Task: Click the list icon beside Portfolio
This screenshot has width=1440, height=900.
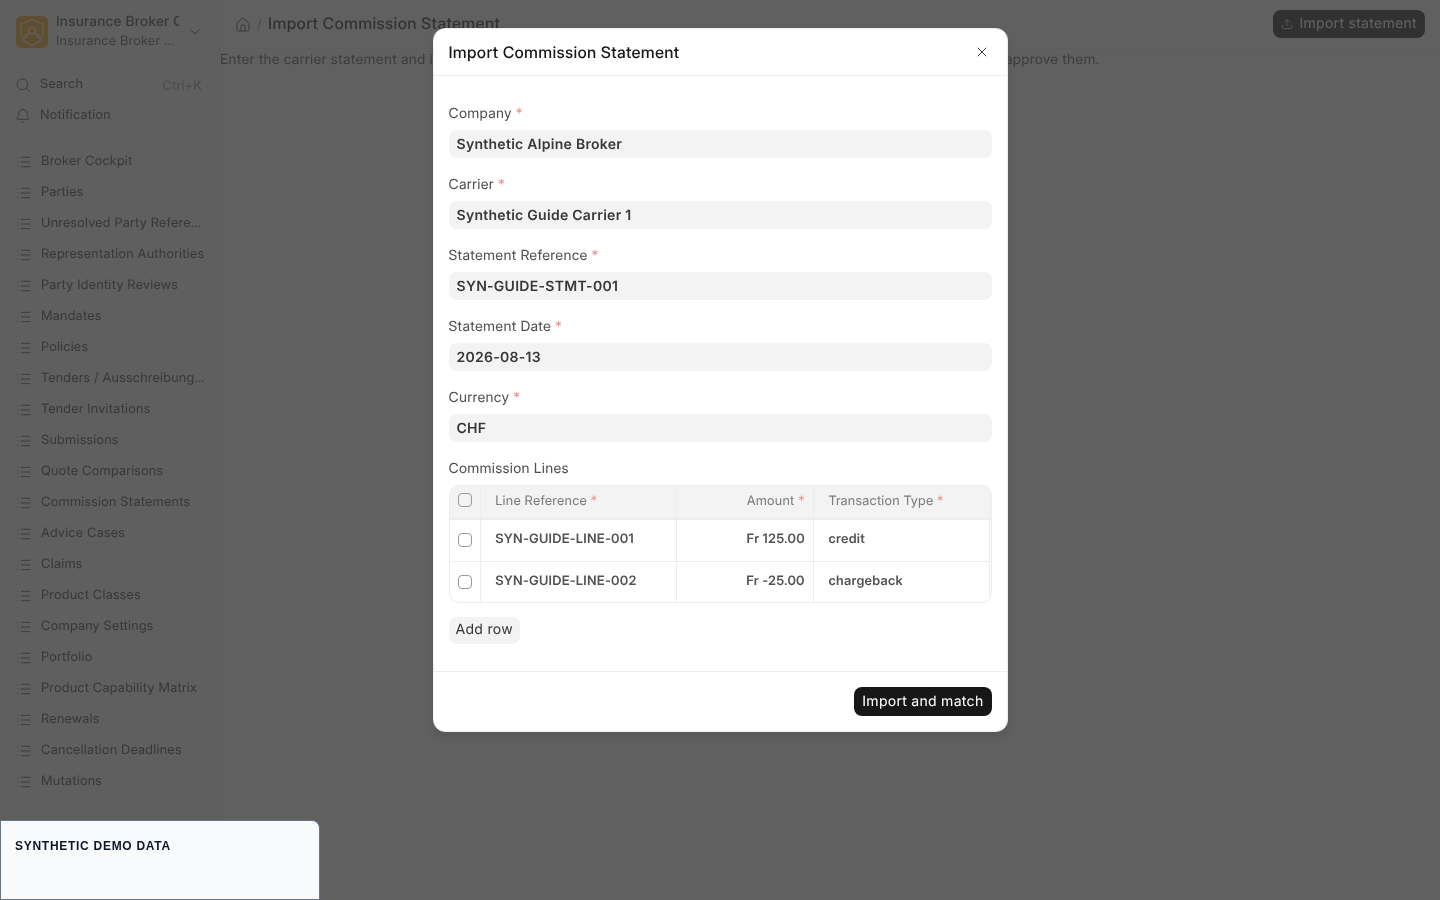Action: 26,657
